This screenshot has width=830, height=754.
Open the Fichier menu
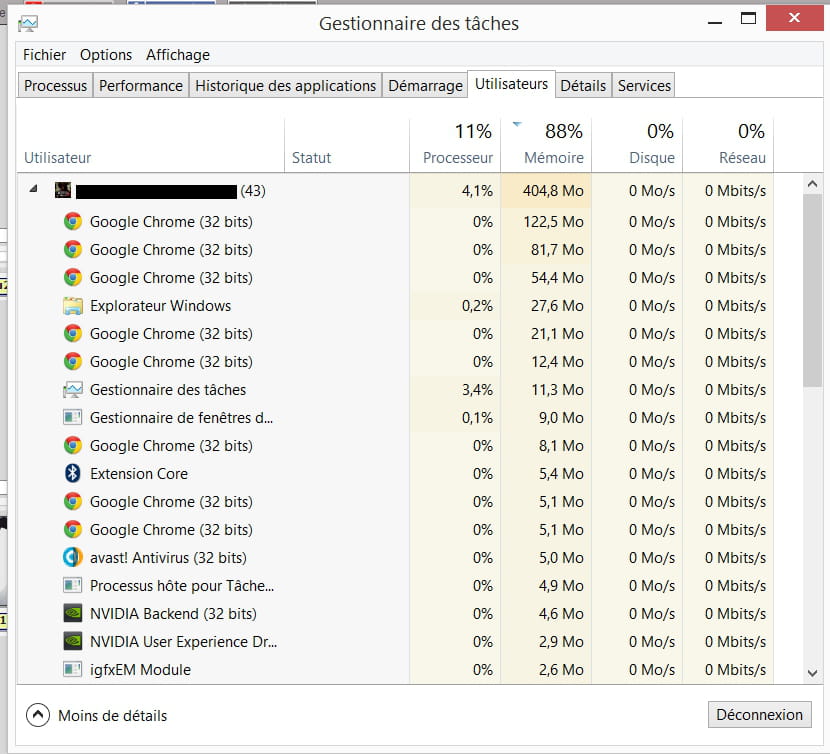(44, 55)
